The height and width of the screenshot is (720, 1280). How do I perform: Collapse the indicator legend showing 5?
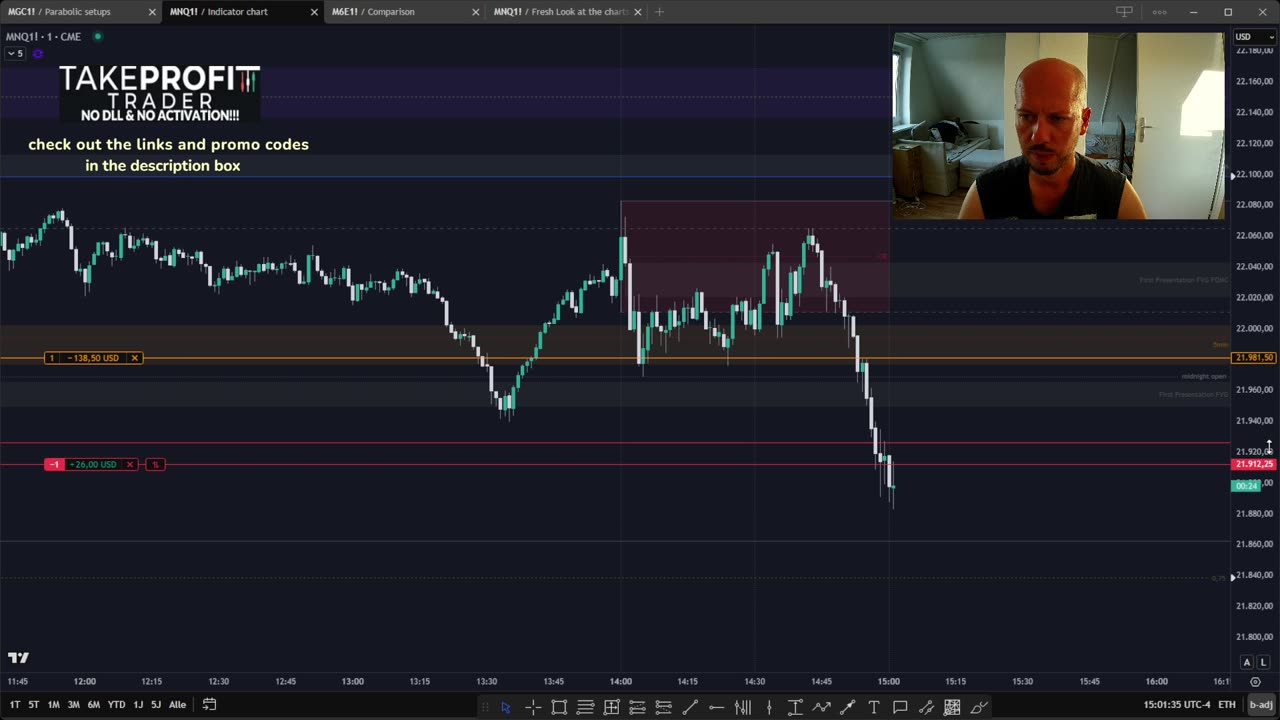pos(15,53)
